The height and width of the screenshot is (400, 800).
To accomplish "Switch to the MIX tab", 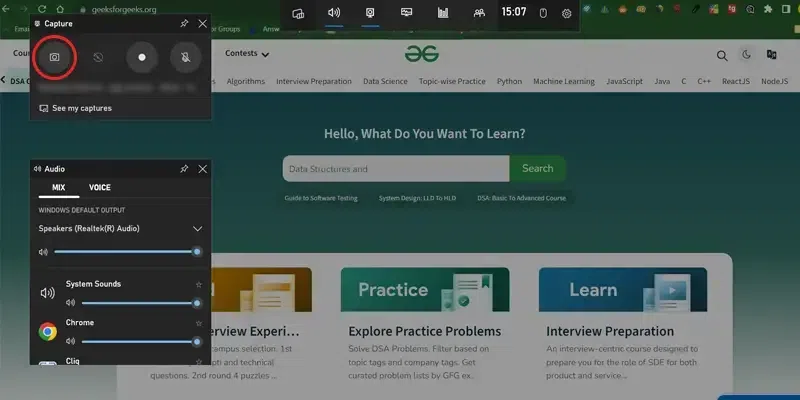I will click(x=59, y=187).
